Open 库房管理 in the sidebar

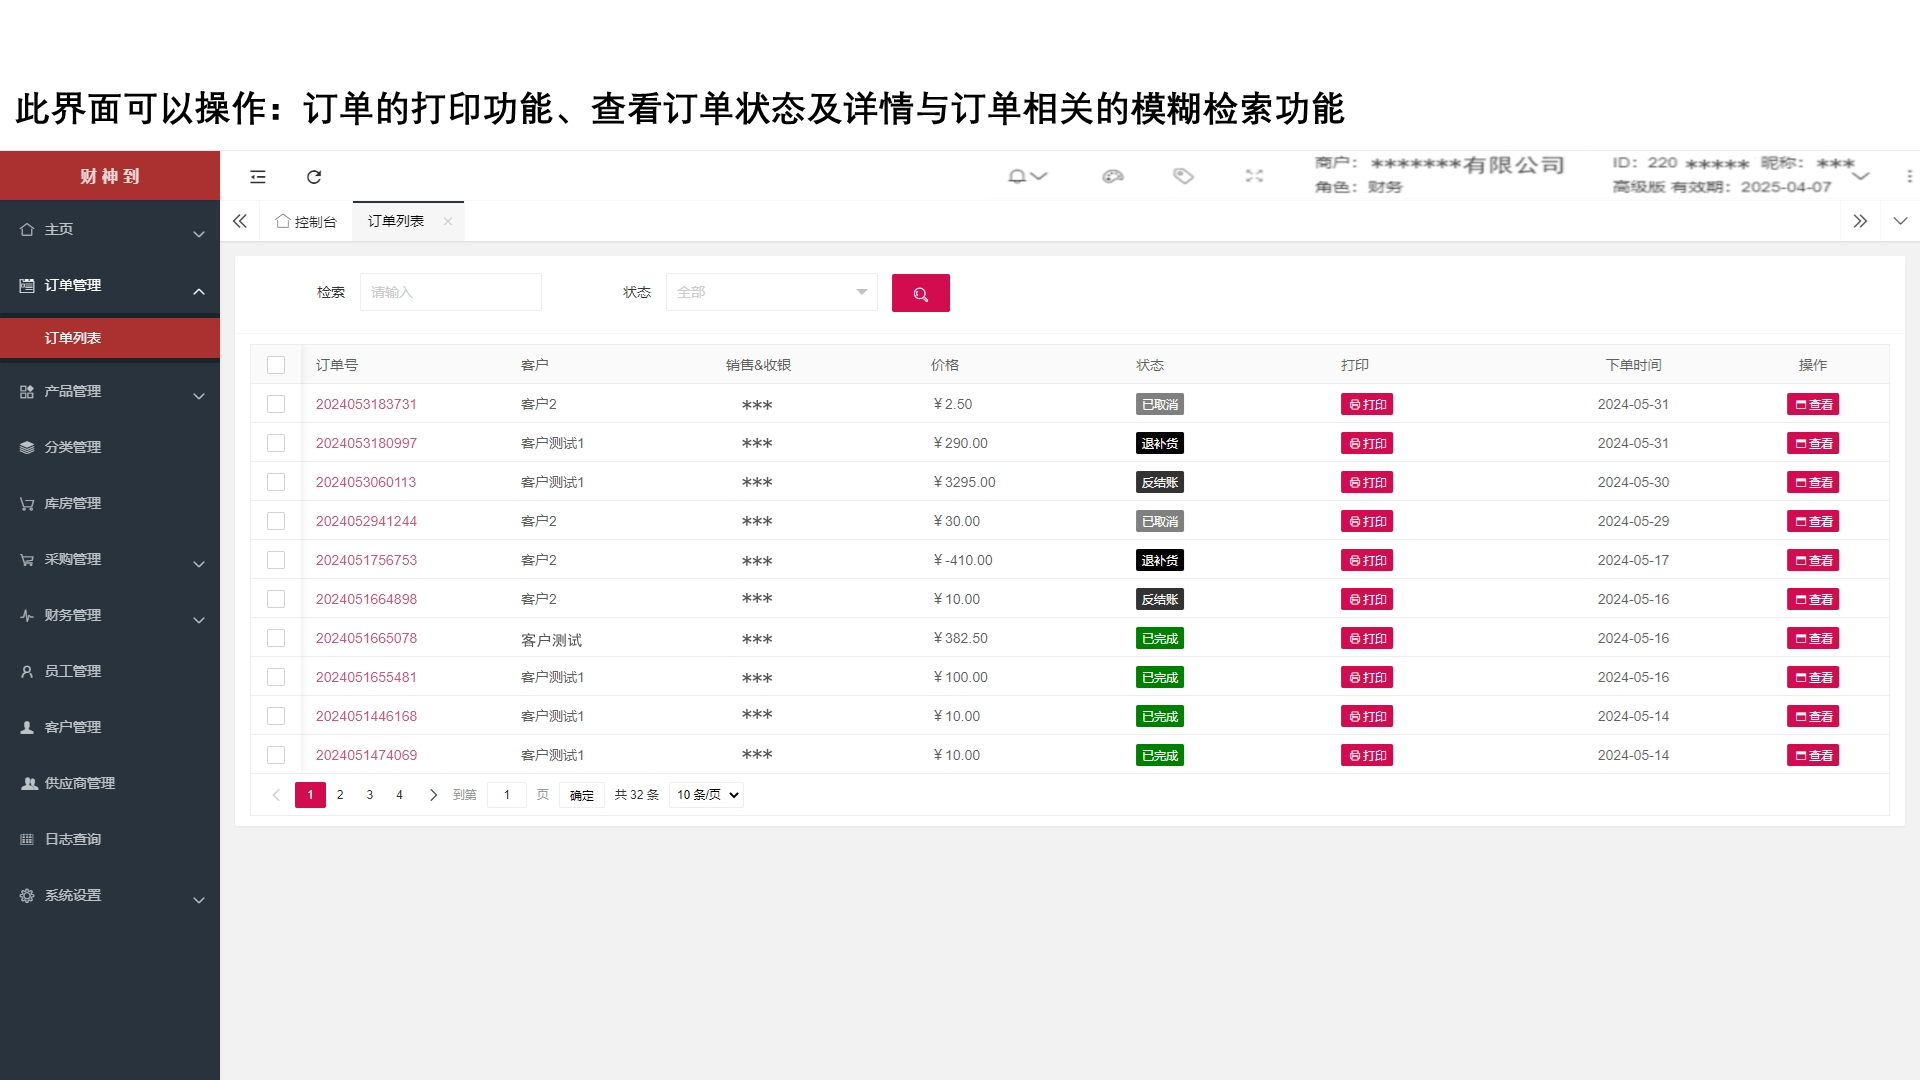[x=72, y=503]
